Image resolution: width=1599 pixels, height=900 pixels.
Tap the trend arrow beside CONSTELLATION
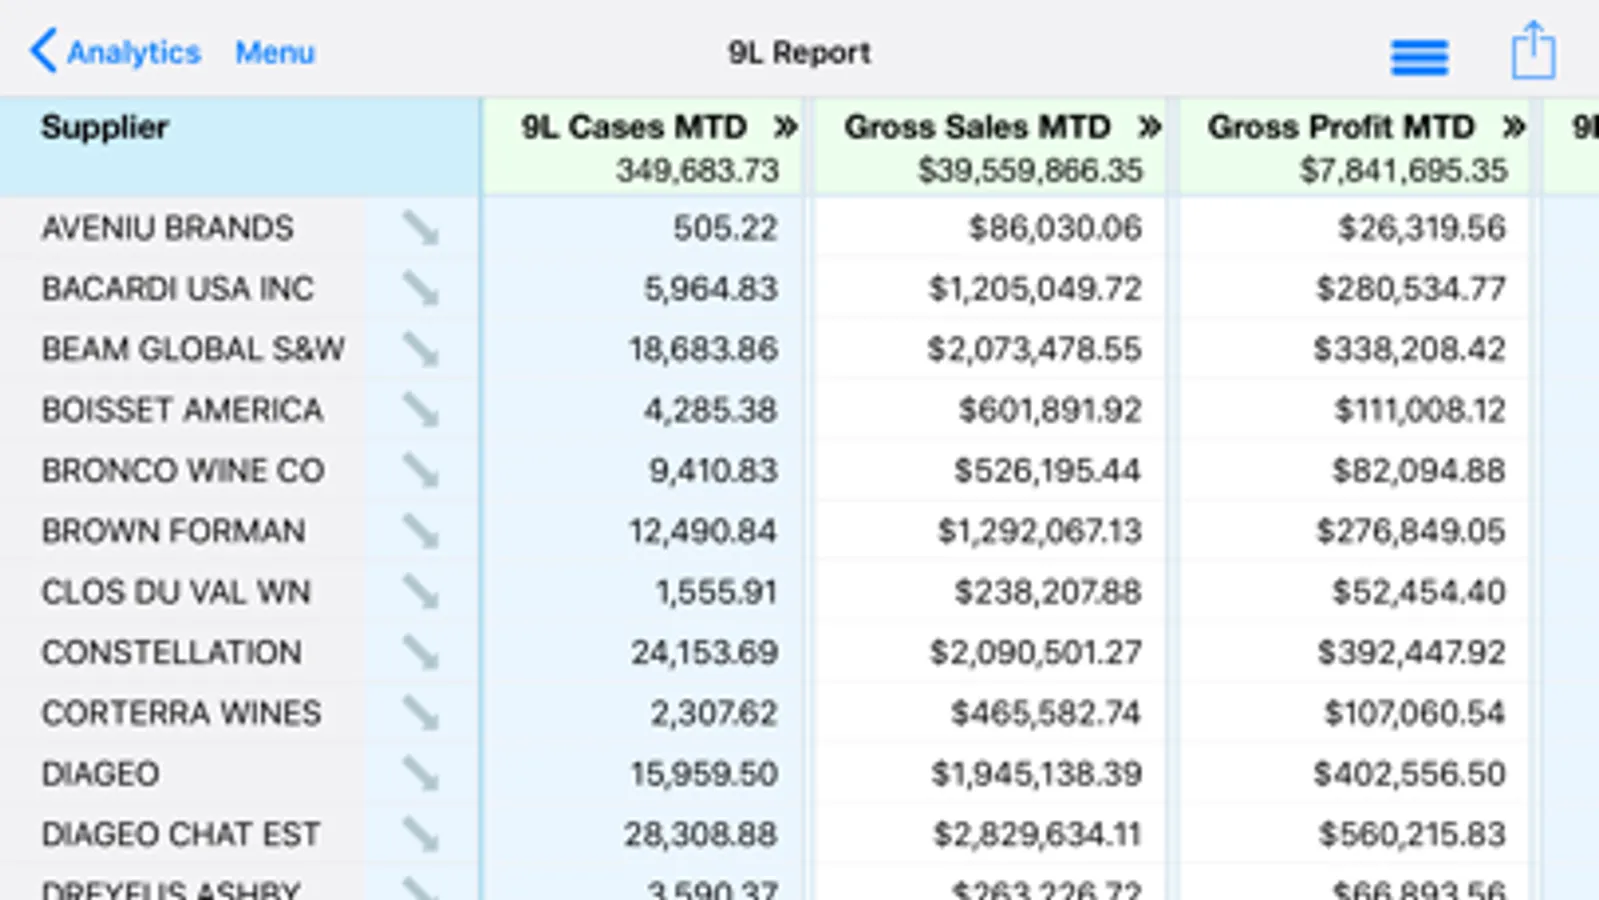coord(421,653)
